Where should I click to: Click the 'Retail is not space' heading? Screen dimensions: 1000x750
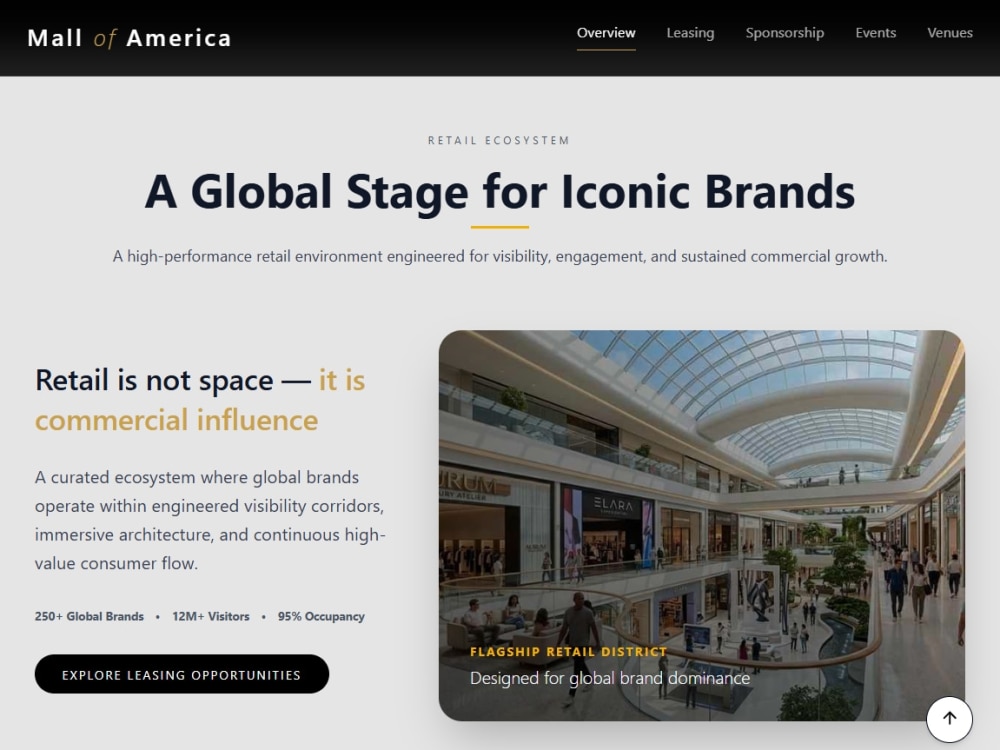tap(200, 400)
